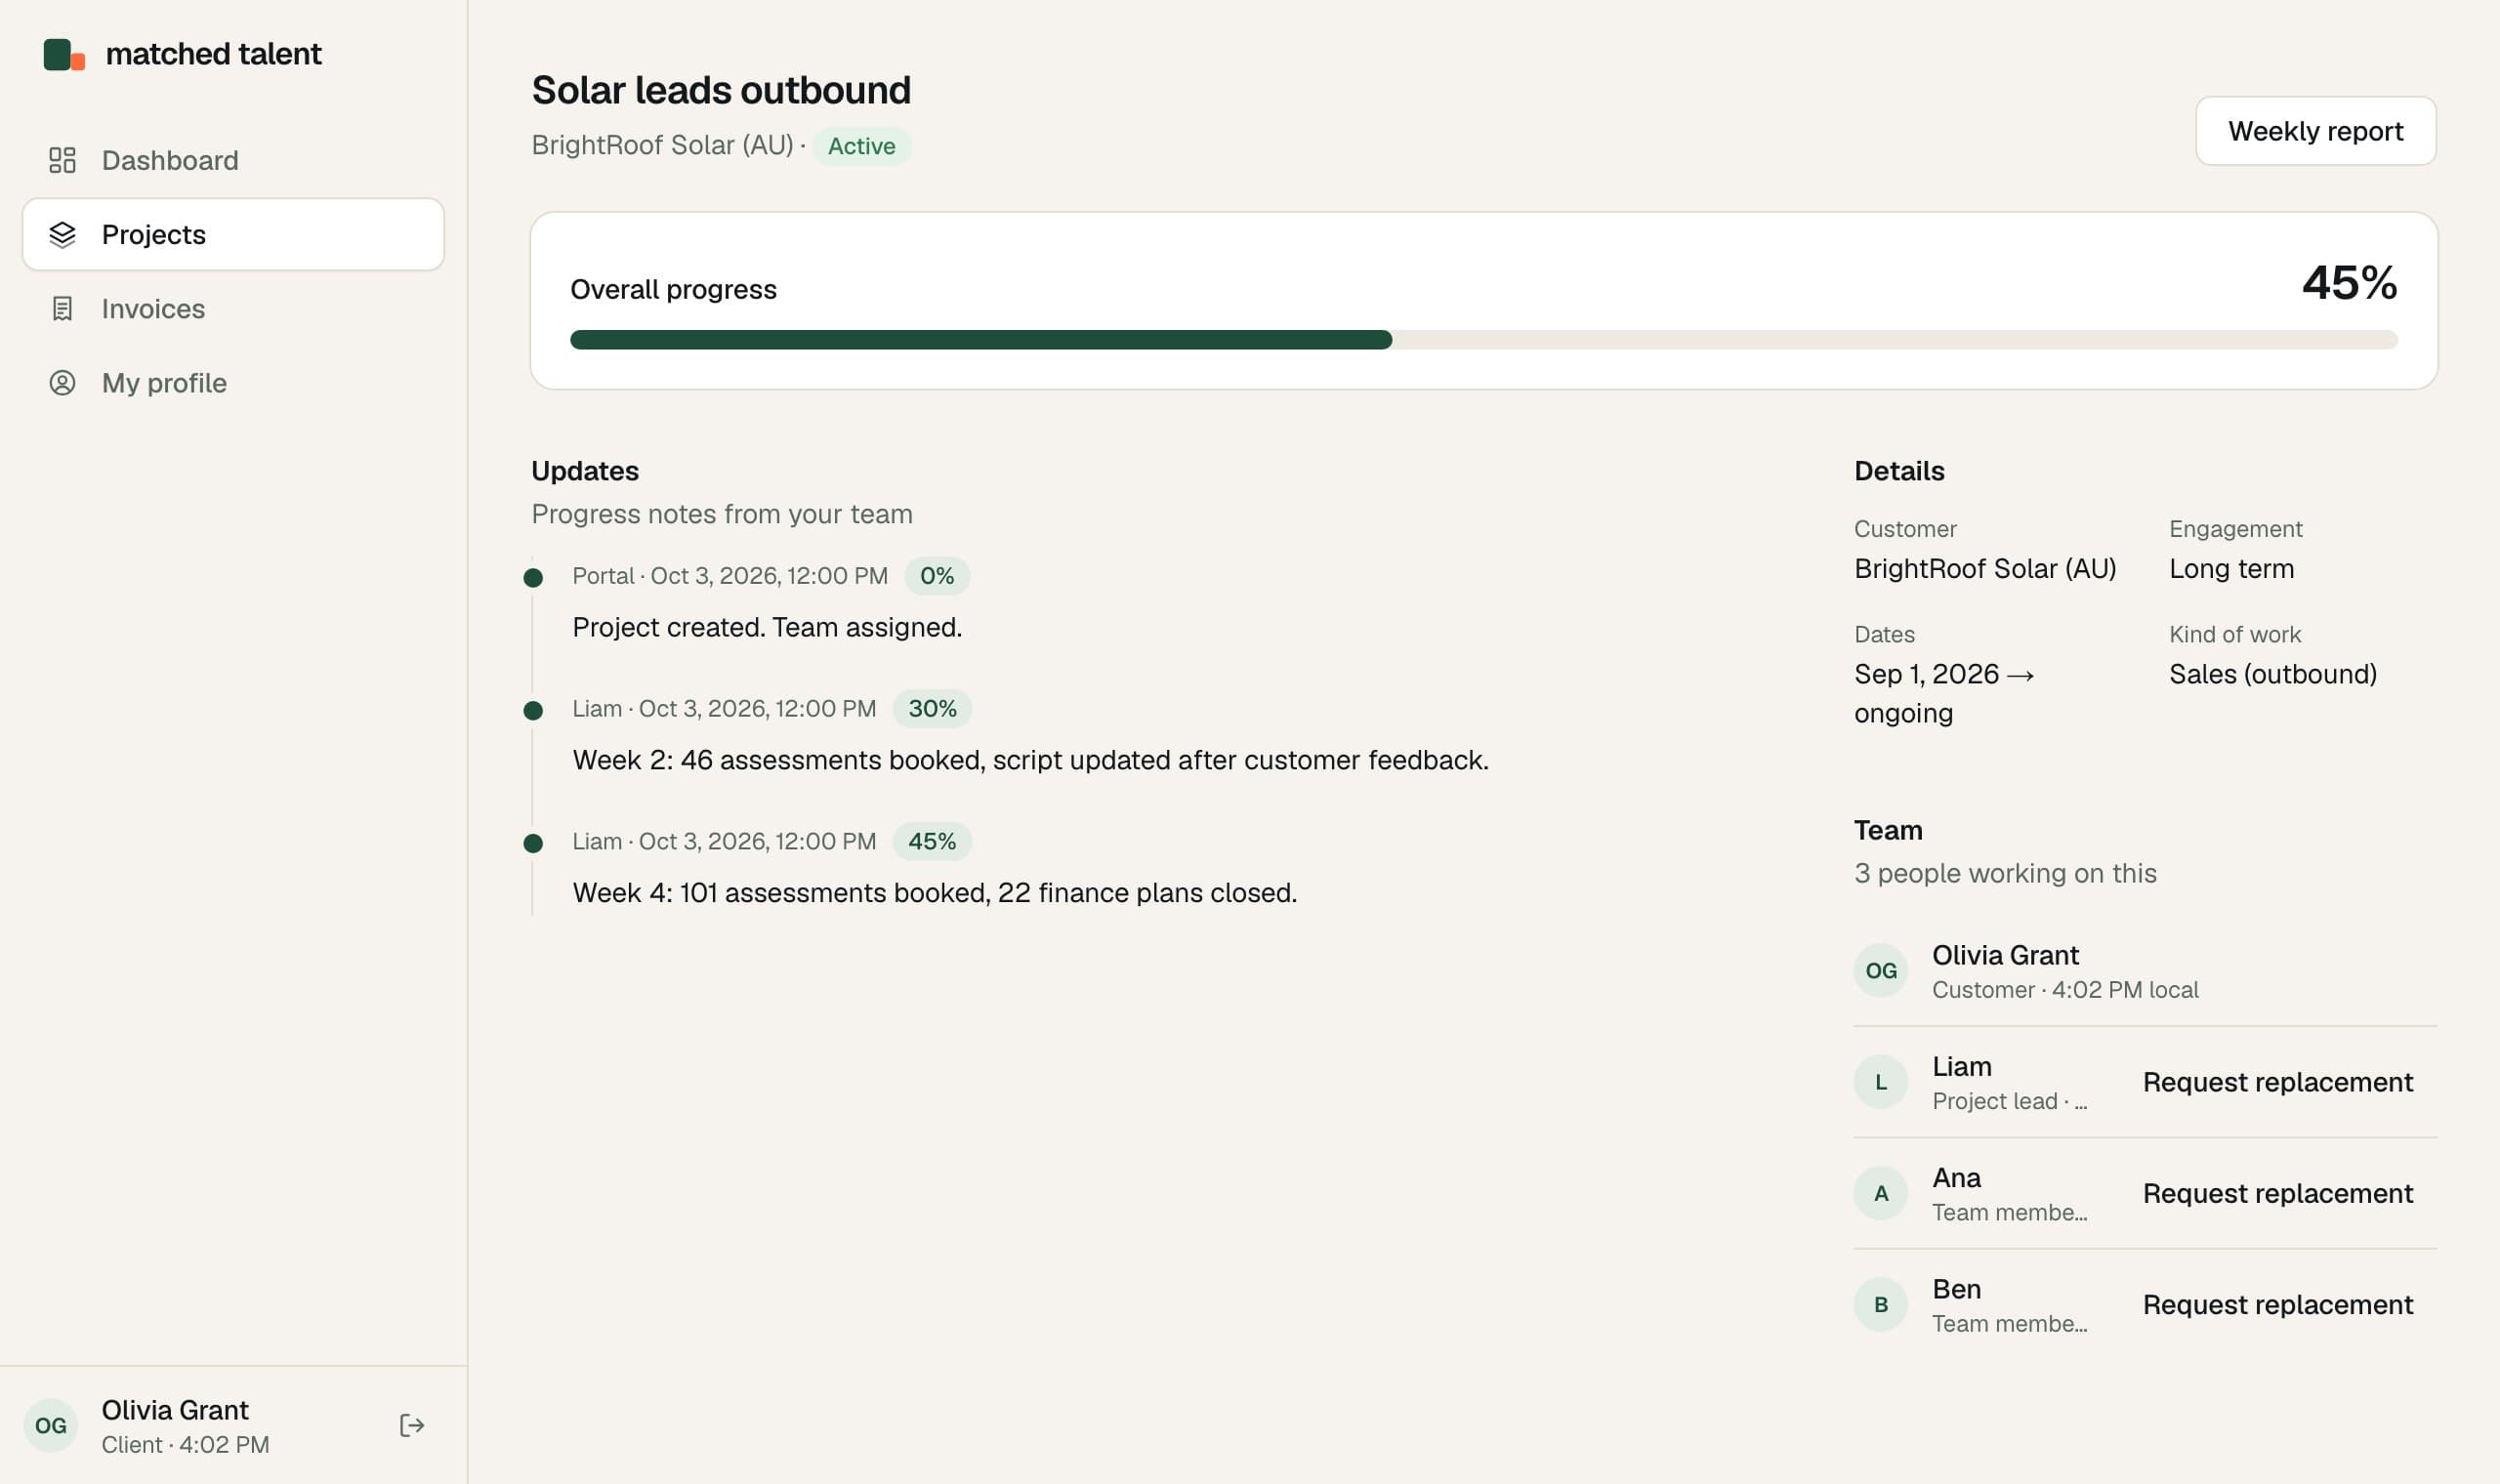The width and height of the screenshot is (2500, 1484).
Task: Open the Dashboard menu item
Action: [x=233, y=160]
